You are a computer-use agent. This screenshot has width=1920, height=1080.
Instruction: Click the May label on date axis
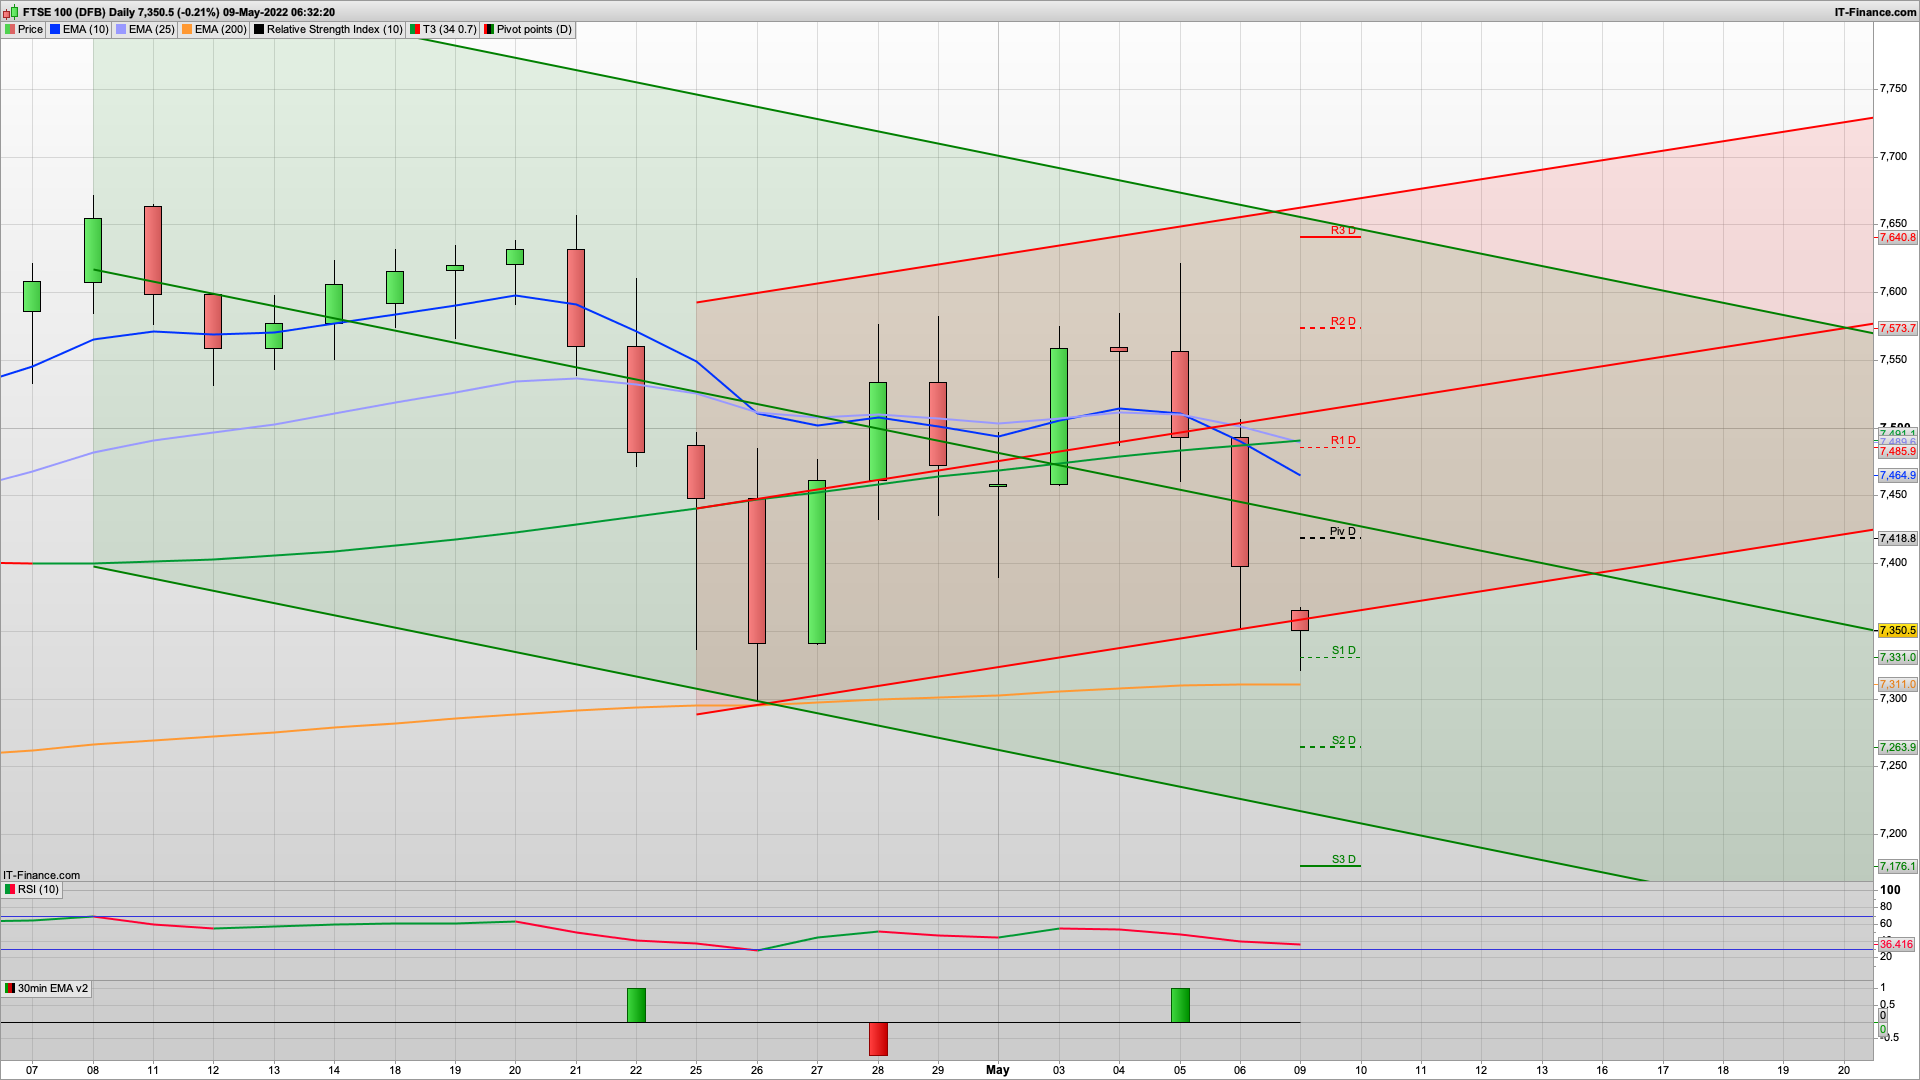point(997,1069)
